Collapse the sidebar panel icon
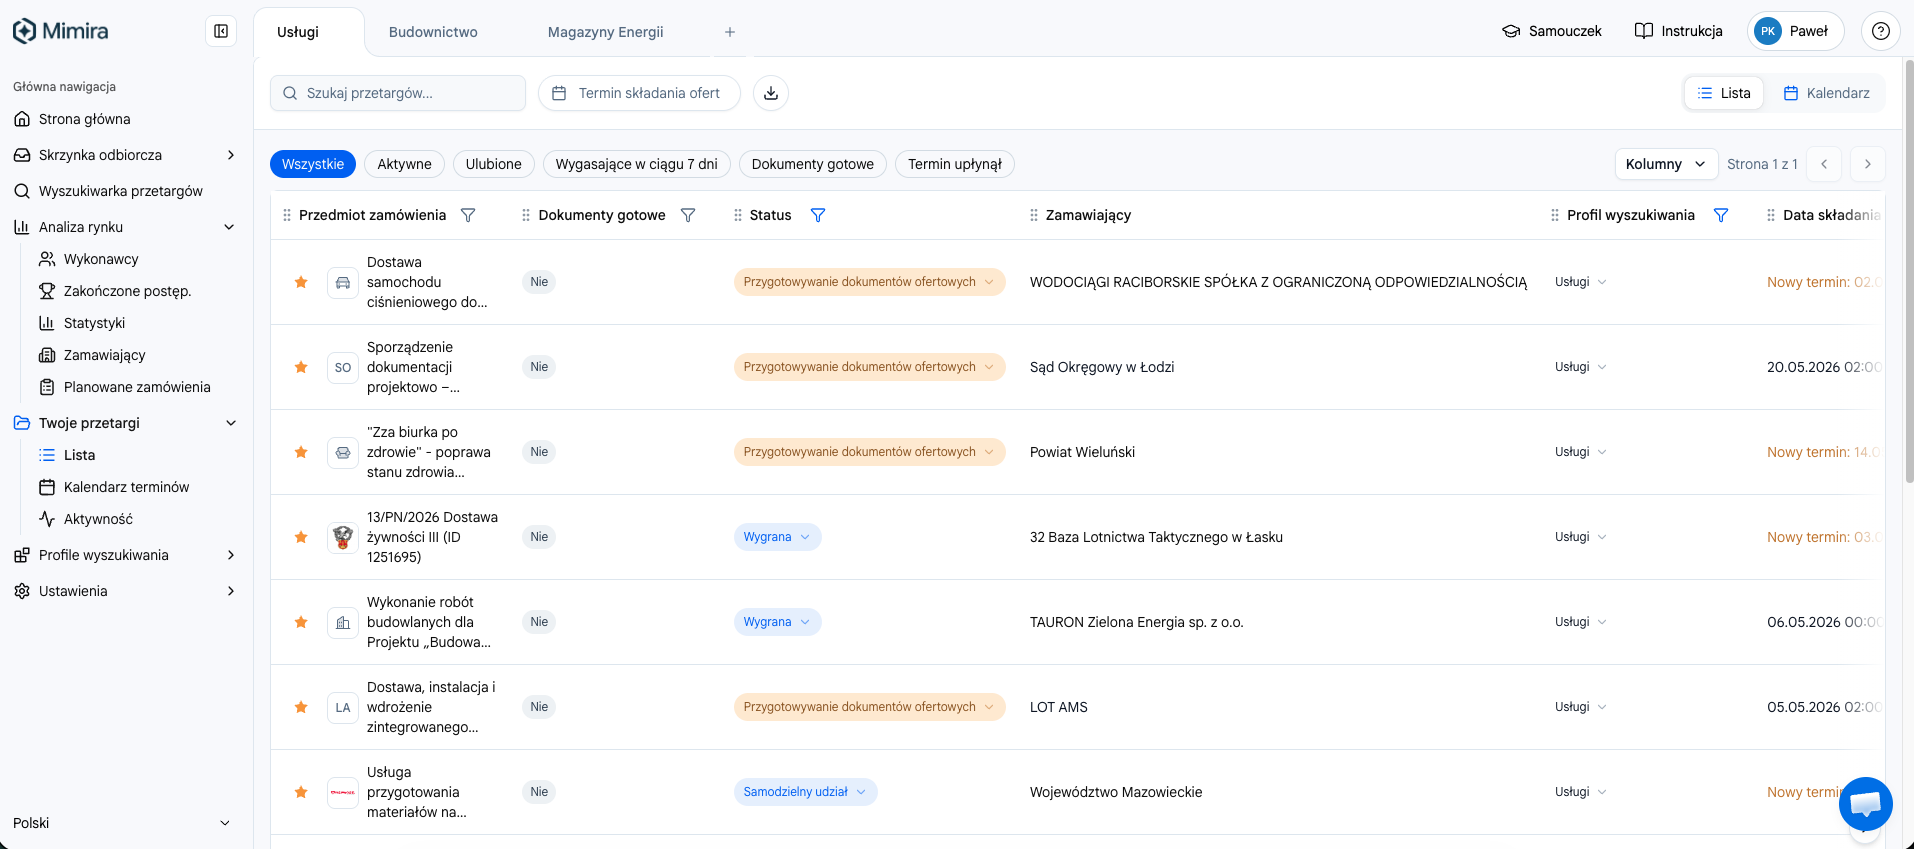Image resolution: width=1914 pixels, height=849 pixels. 221,31
